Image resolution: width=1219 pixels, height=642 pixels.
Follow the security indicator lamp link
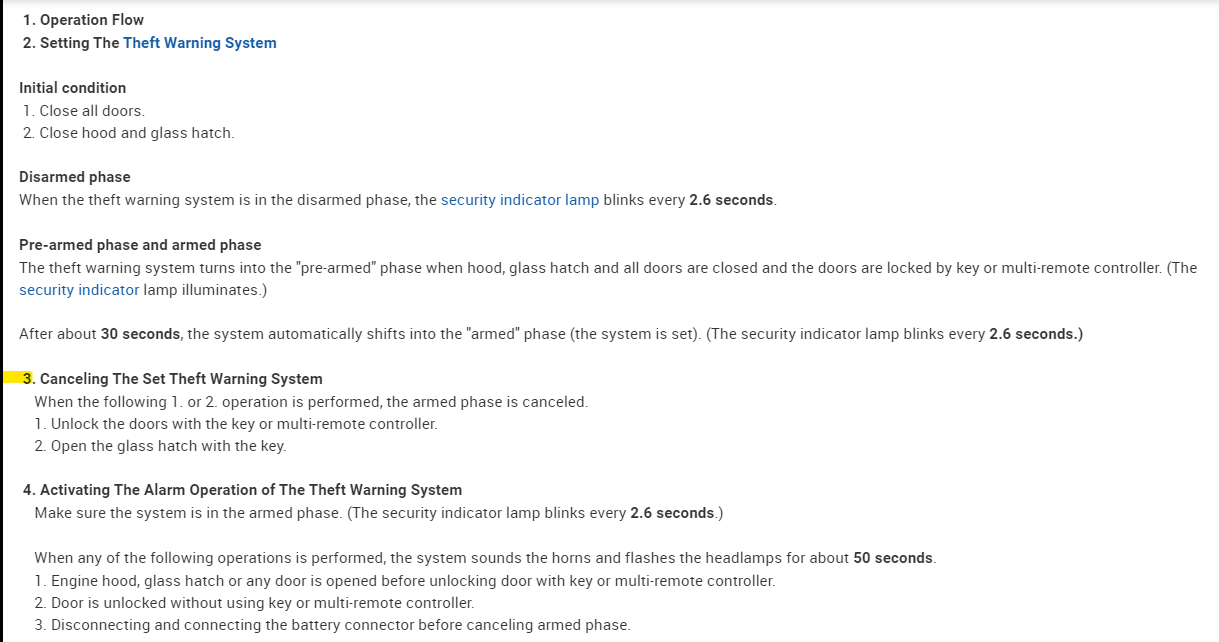coord(519,200)
